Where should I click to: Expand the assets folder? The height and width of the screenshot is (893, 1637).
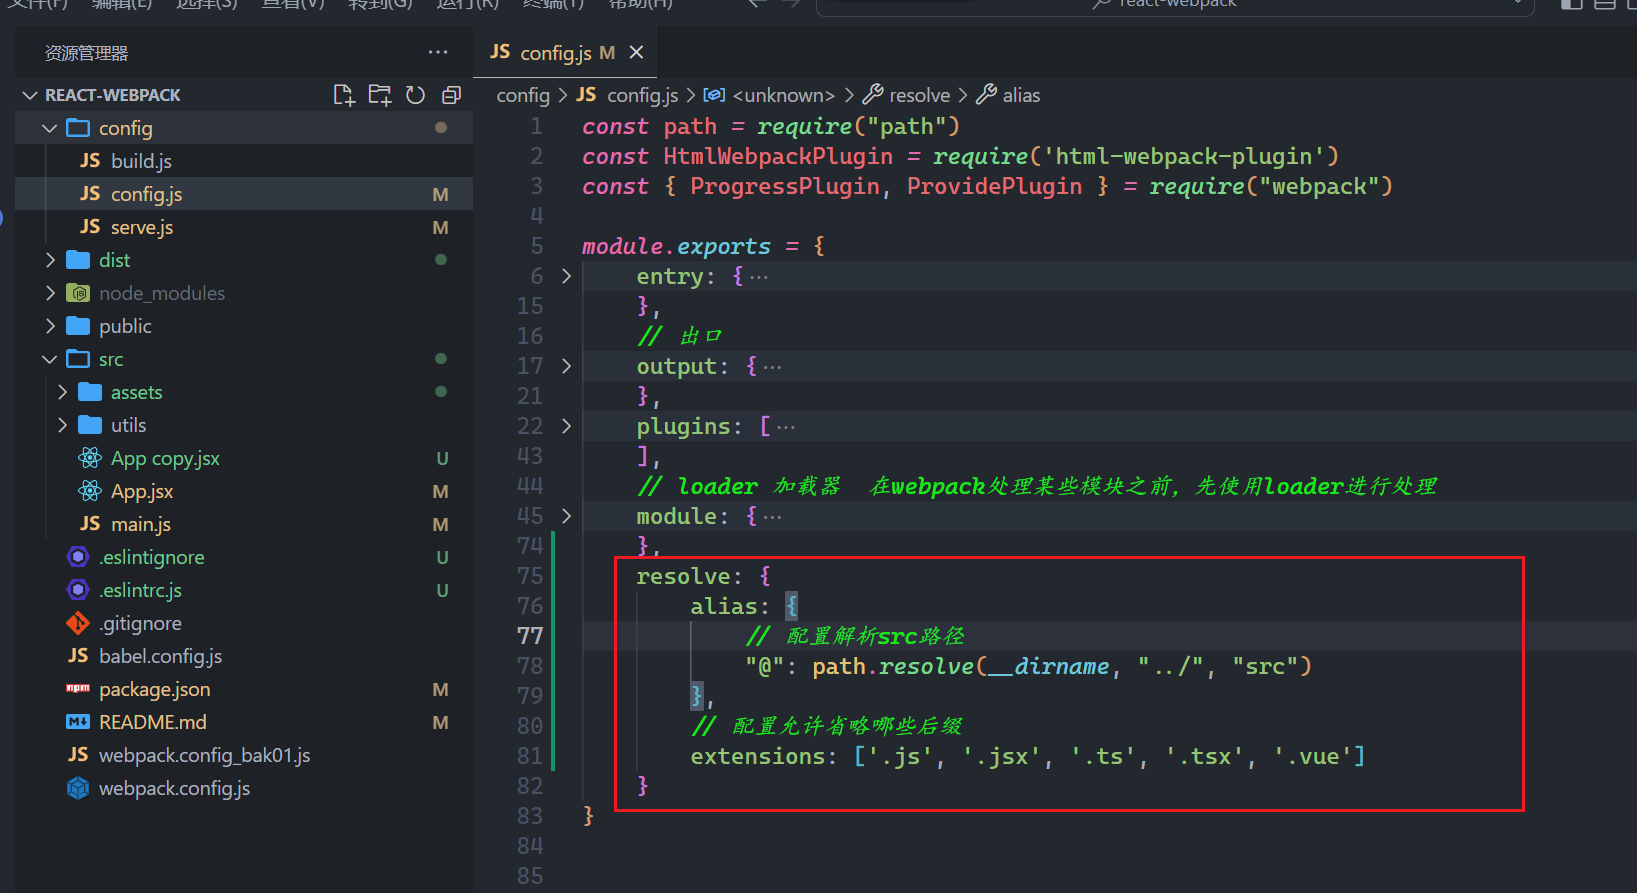[62, 392]
